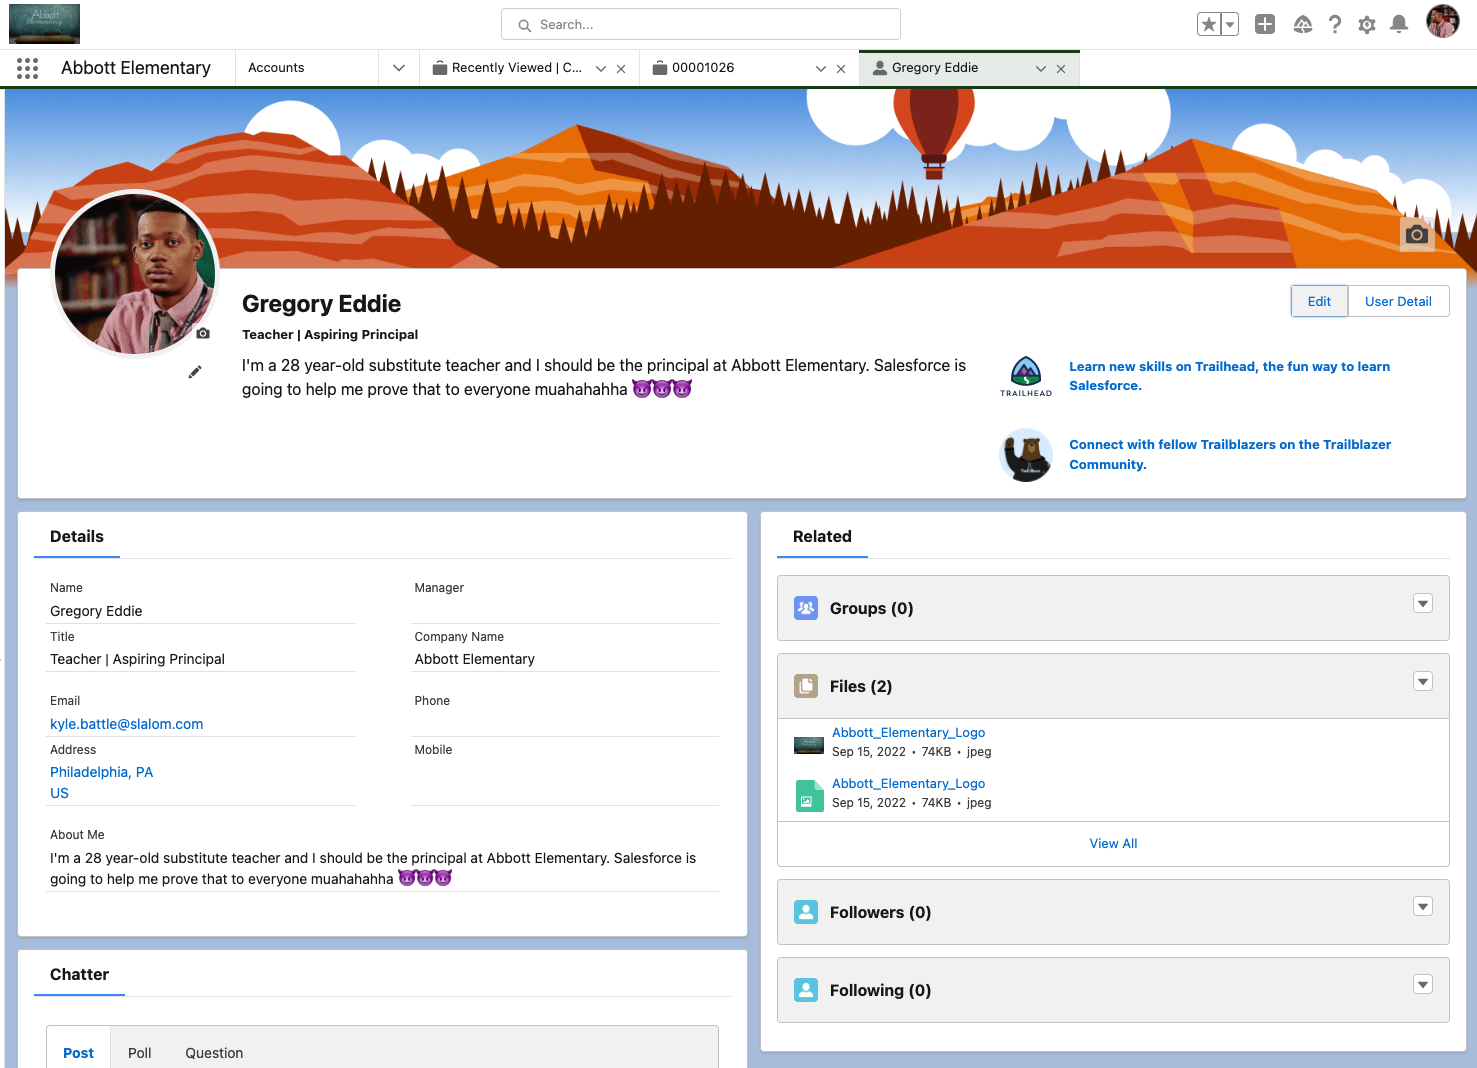Click the Followers related list icon
This screenshot has width=1477, height=1068.
point(806,912)
